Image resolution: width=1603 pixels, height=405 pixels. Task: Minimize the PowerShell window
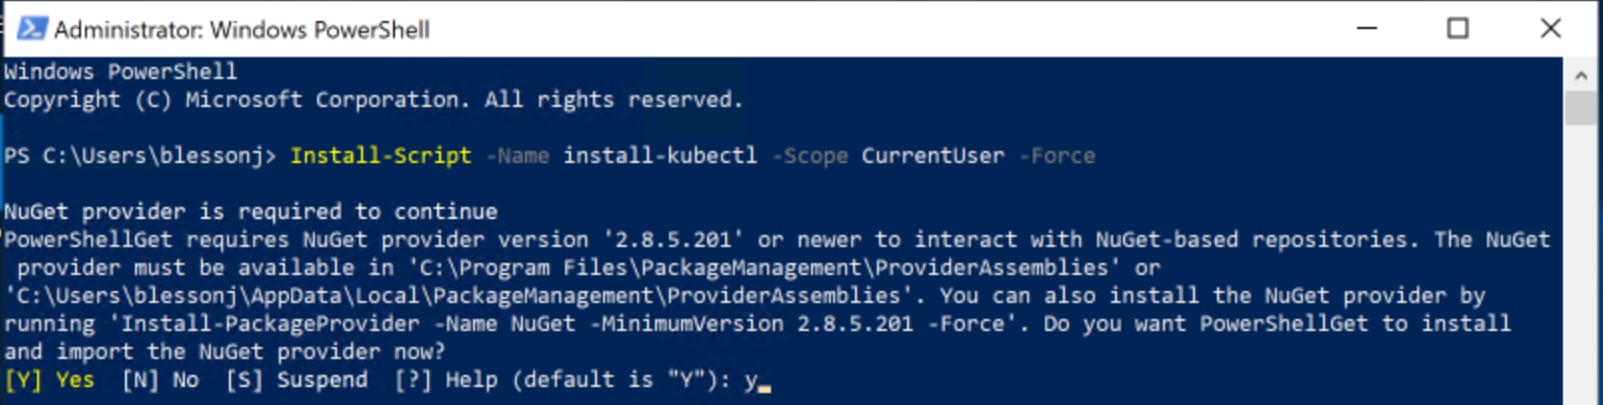(x=1367, y=28)
